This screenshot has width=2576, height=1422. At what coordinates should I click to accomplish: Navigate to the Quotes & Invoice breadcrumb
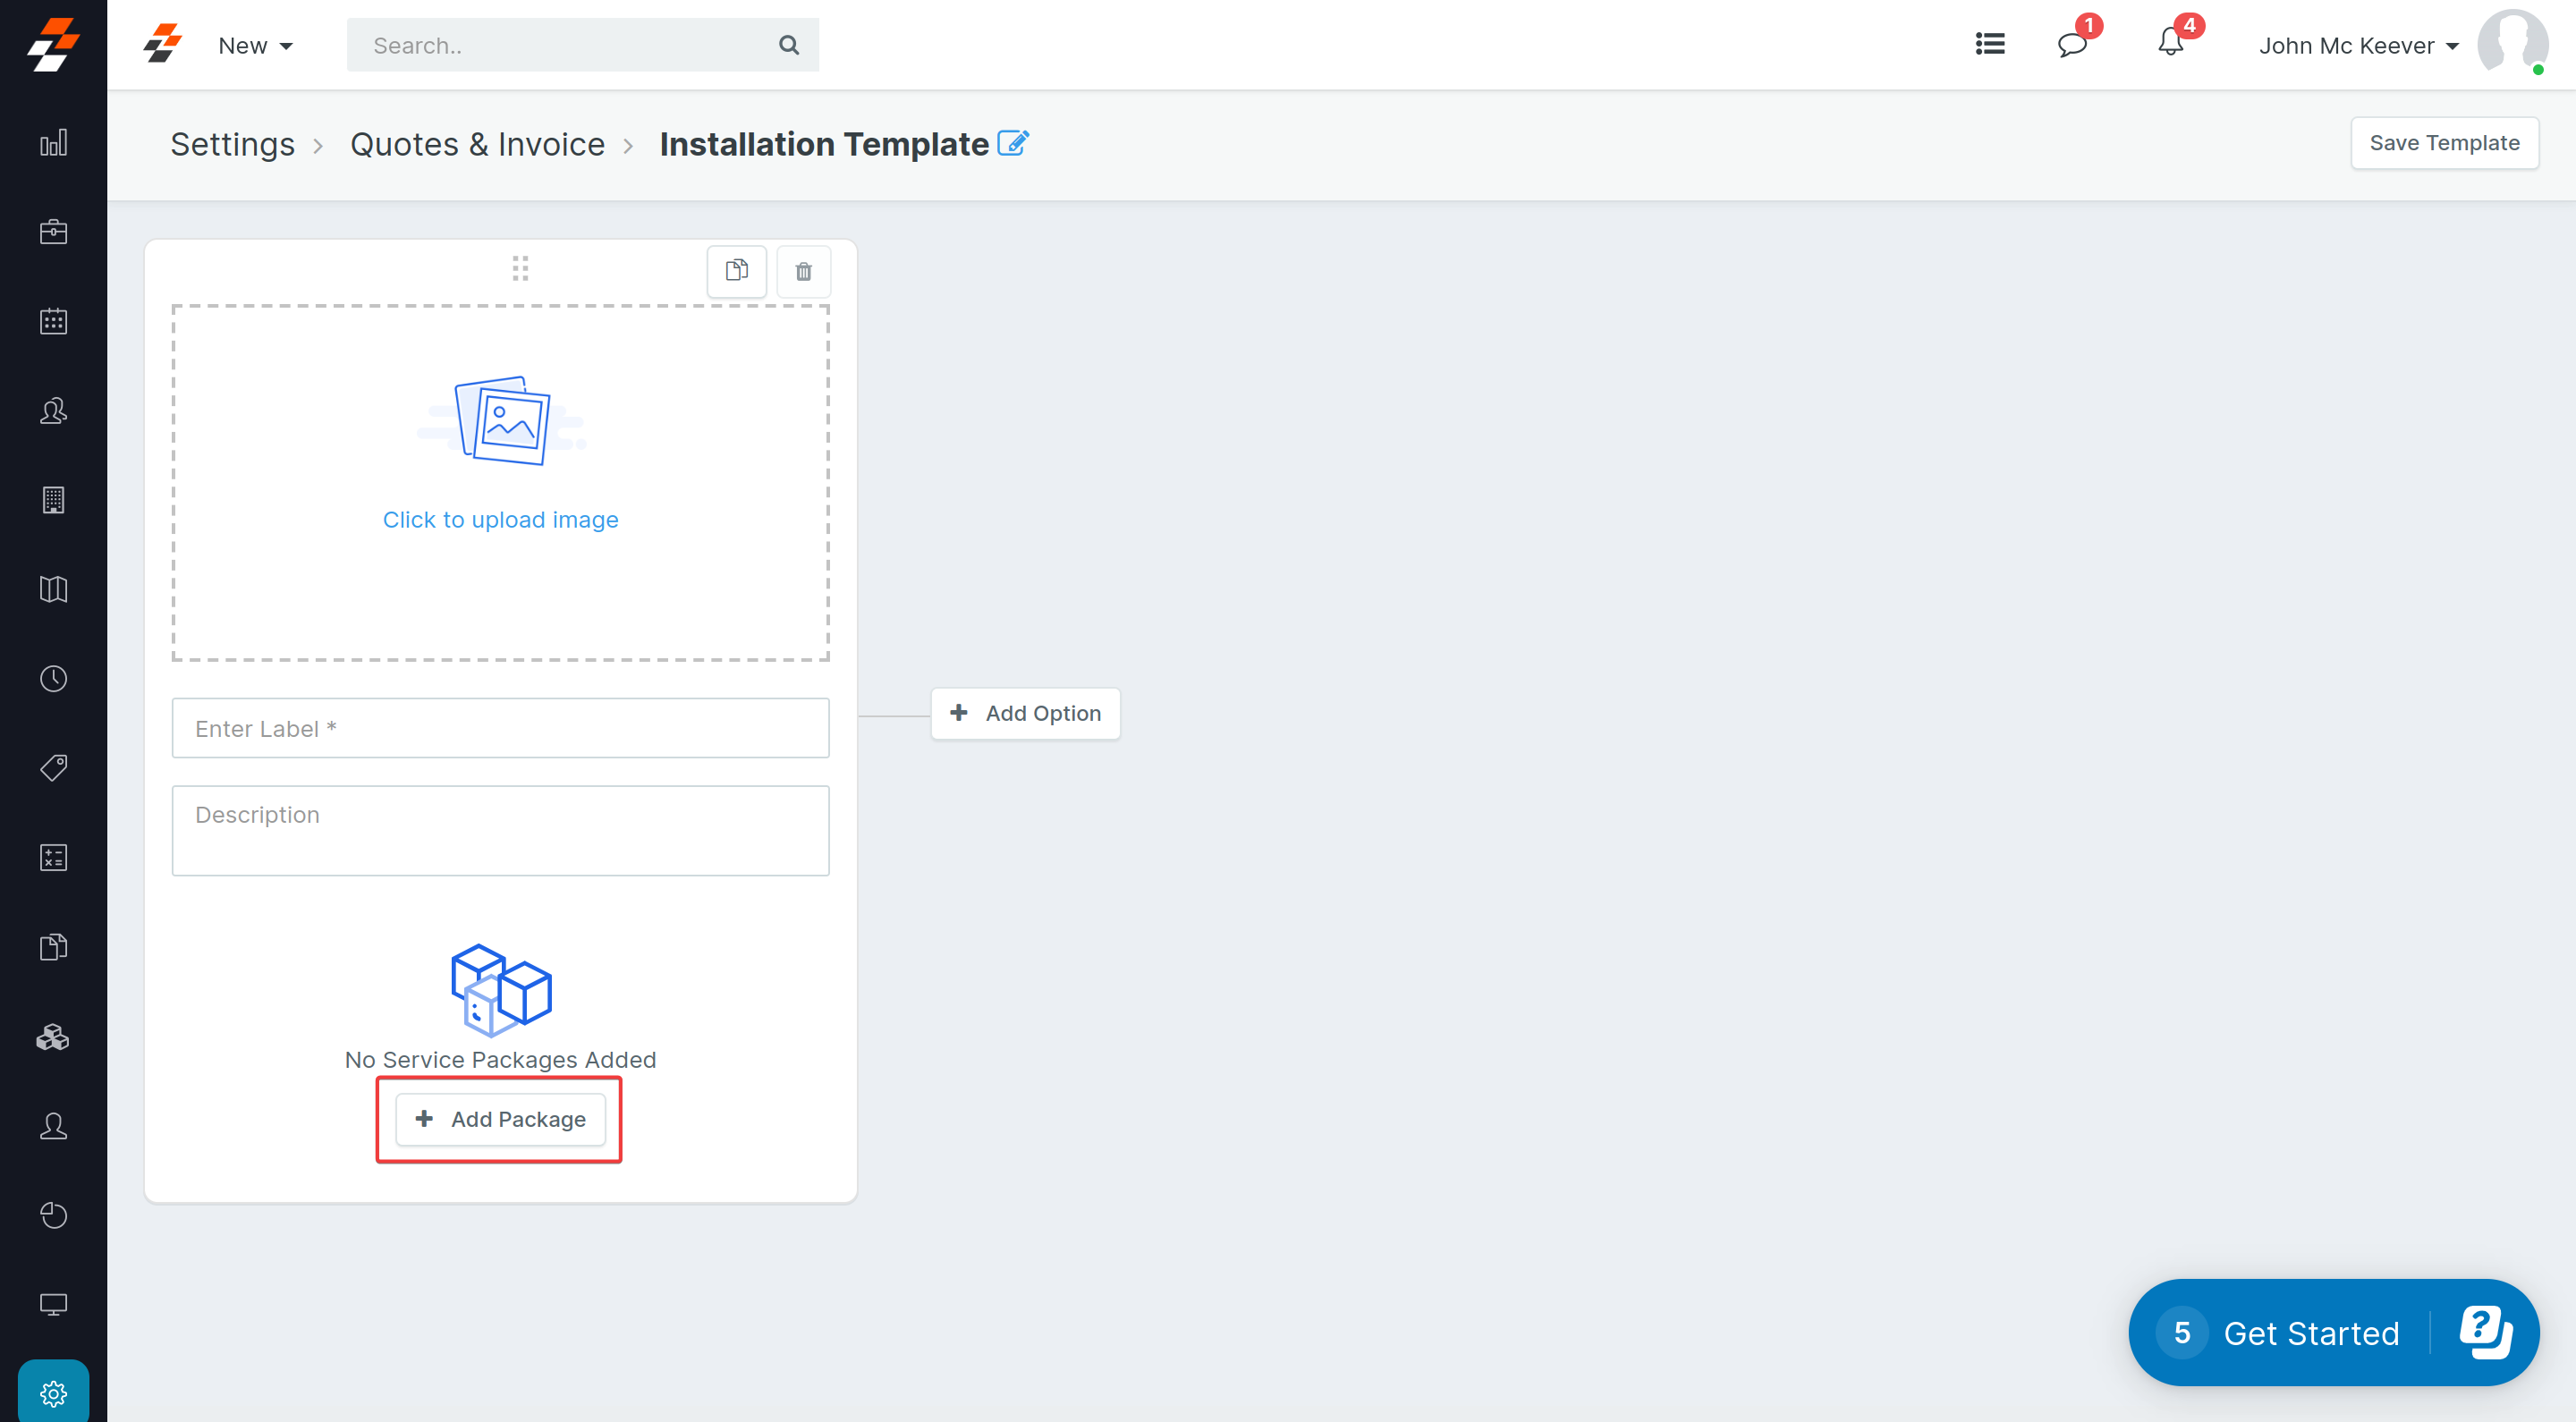tap(477, 144)
